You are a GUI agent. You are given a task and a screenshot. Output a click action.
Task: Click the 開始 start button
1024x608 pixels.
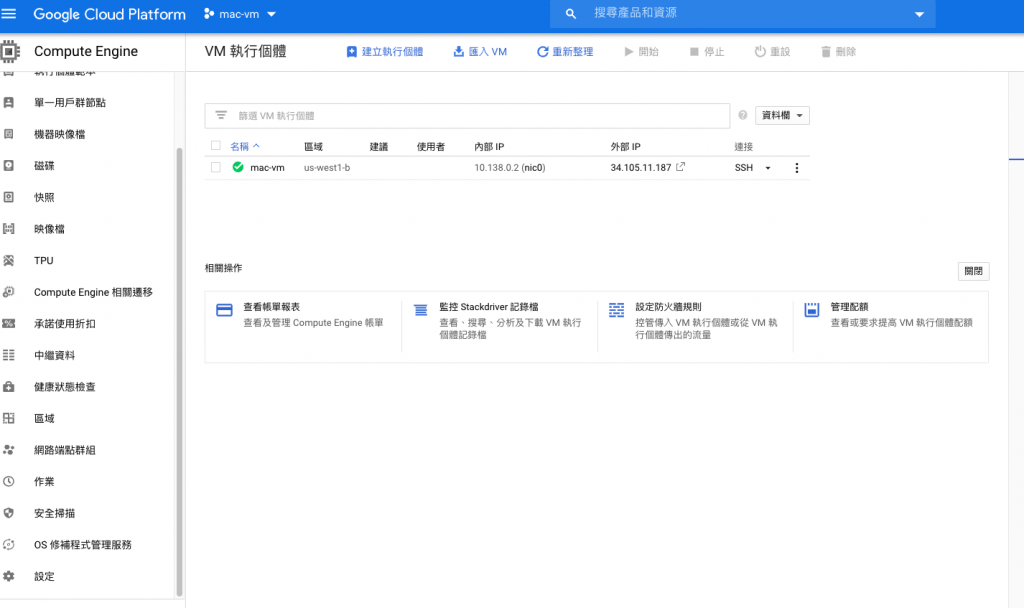641,52
